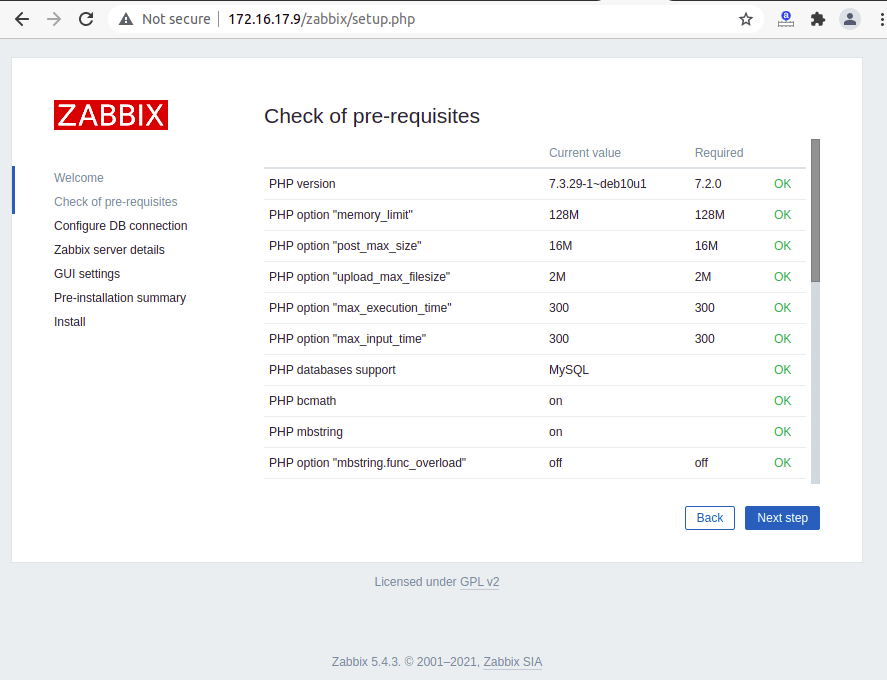Open the Extensions puzzle icon
The width and height of the screenshot is (887, 680).
pos(817,19)
